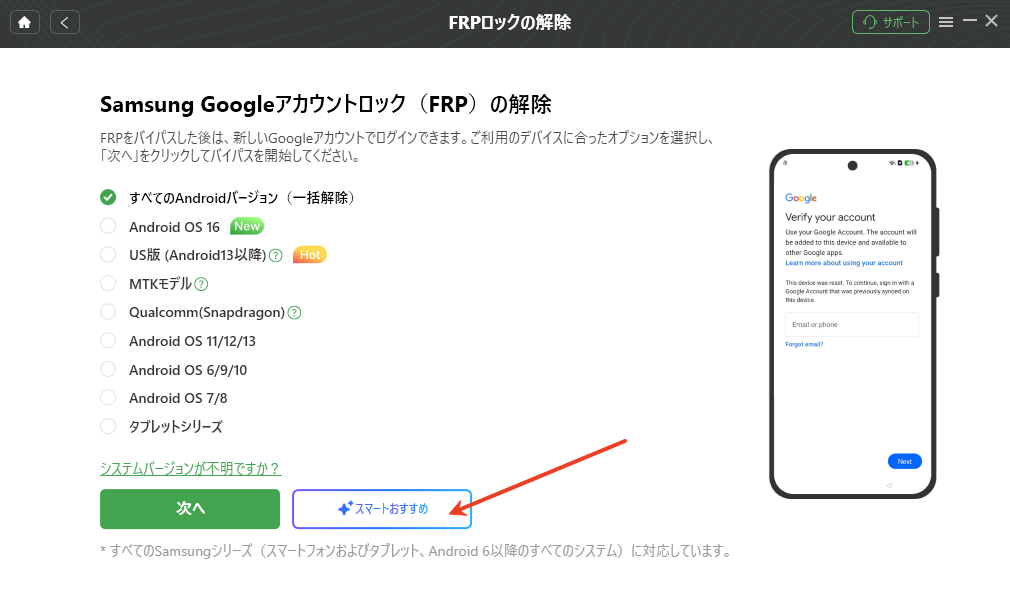Click the home icon in title bar

click(x=24, y=22)
